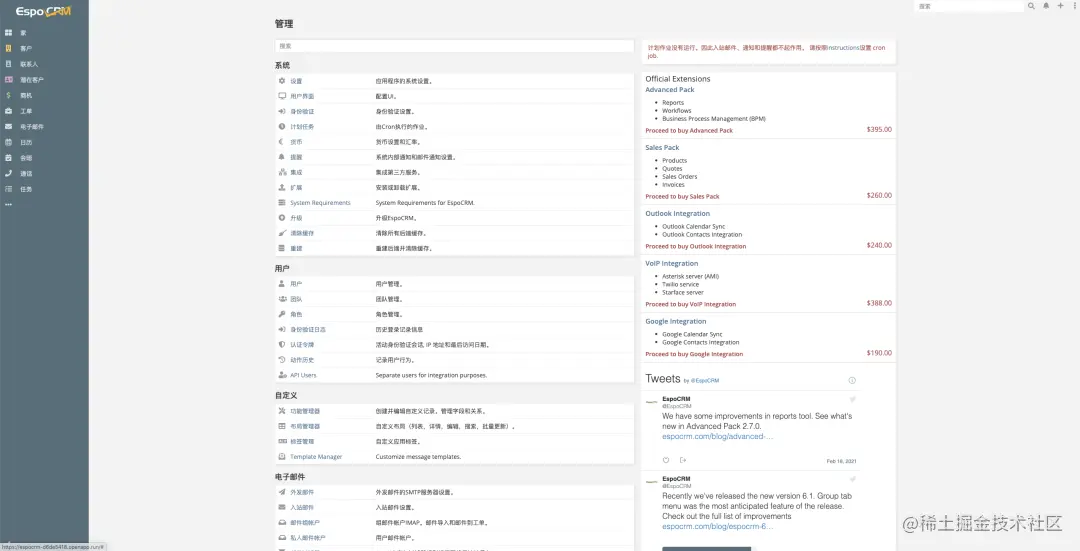
Task: Open the 商机 dollar-sign icon in sidebar
Action: tap(8, 95)
